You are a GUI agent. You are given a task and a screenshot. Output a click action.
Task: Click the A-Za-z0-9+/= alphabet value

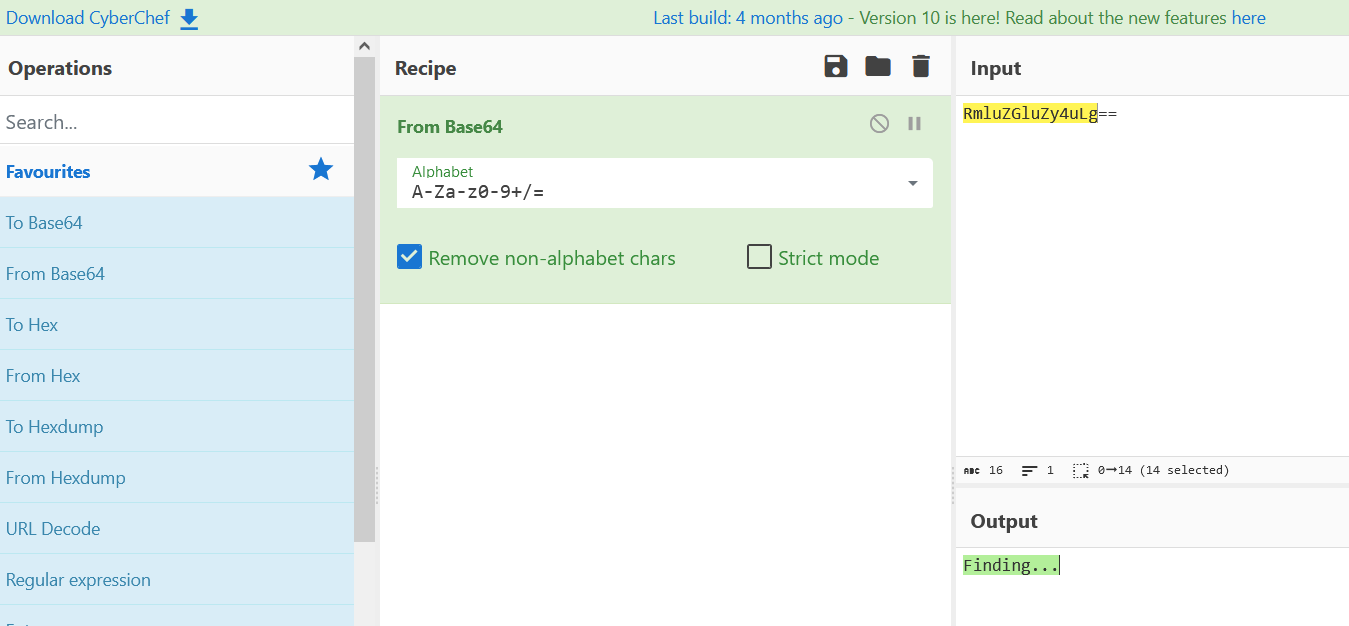pos(477,191)
